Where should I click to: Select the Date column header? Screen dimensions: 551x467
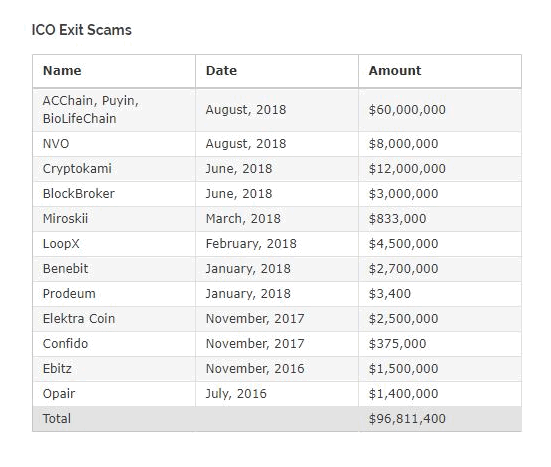(221, 71)
